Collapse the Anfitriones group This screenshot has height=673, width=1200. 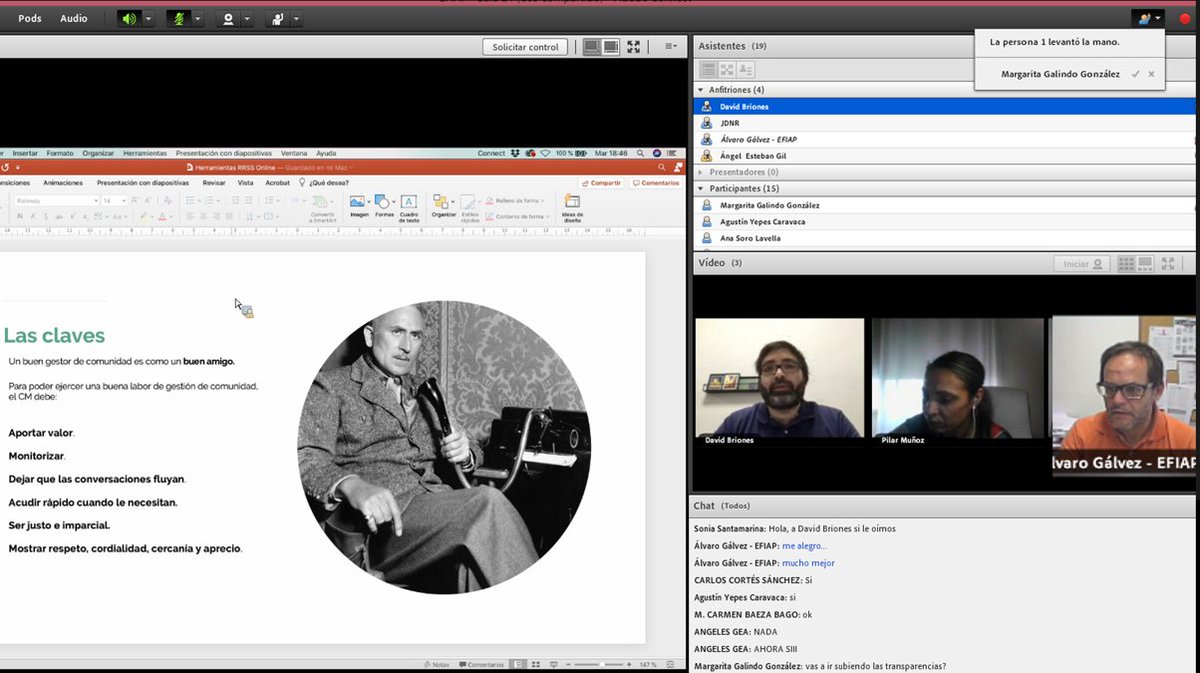(x=700, y=90)
